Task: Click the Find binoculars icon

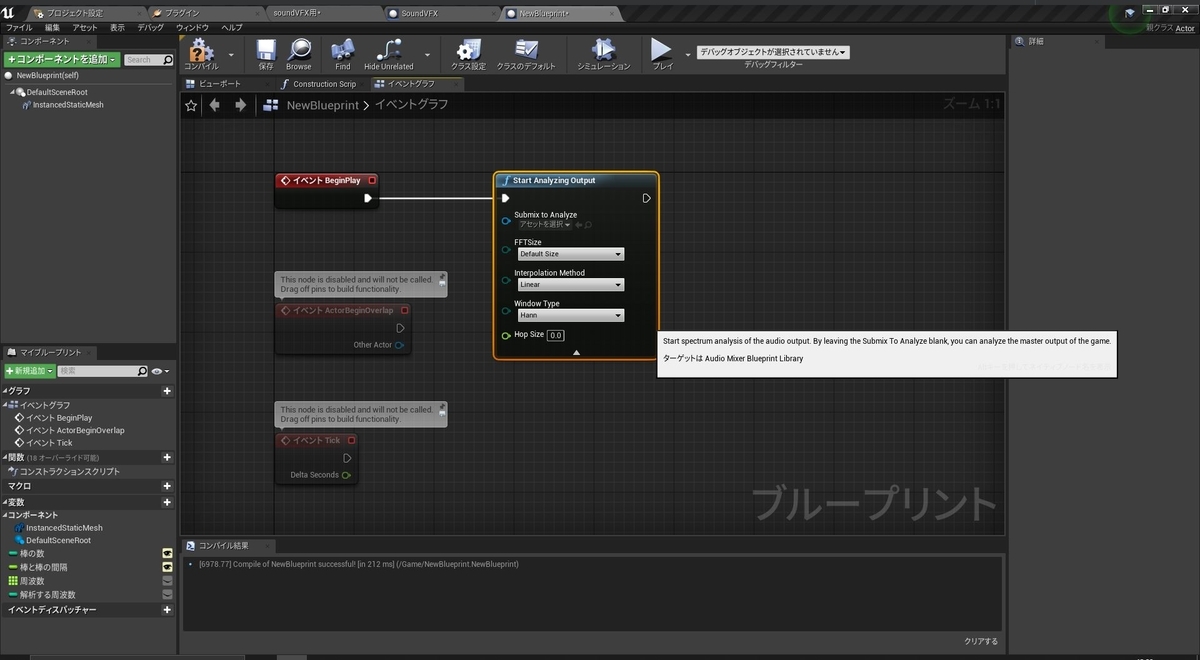Action: (x=343, y=53)
